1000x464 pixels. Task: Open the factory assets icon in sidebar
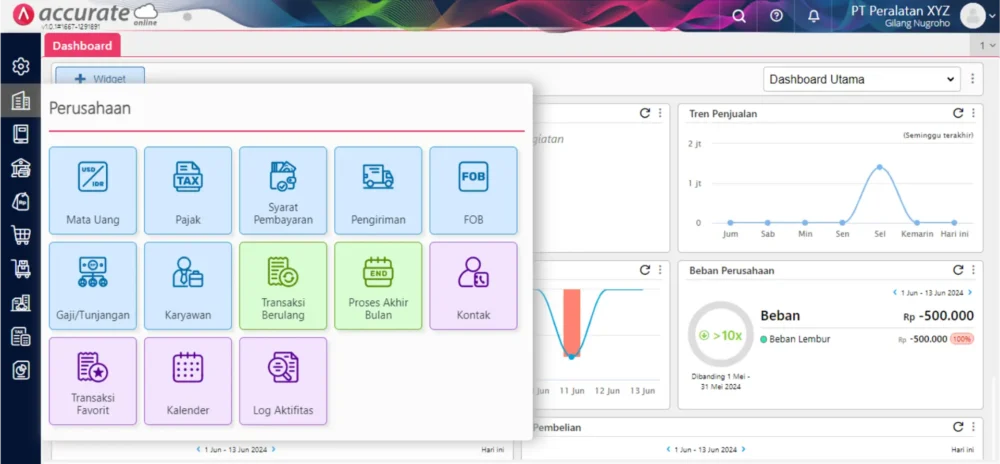point(20,303)
